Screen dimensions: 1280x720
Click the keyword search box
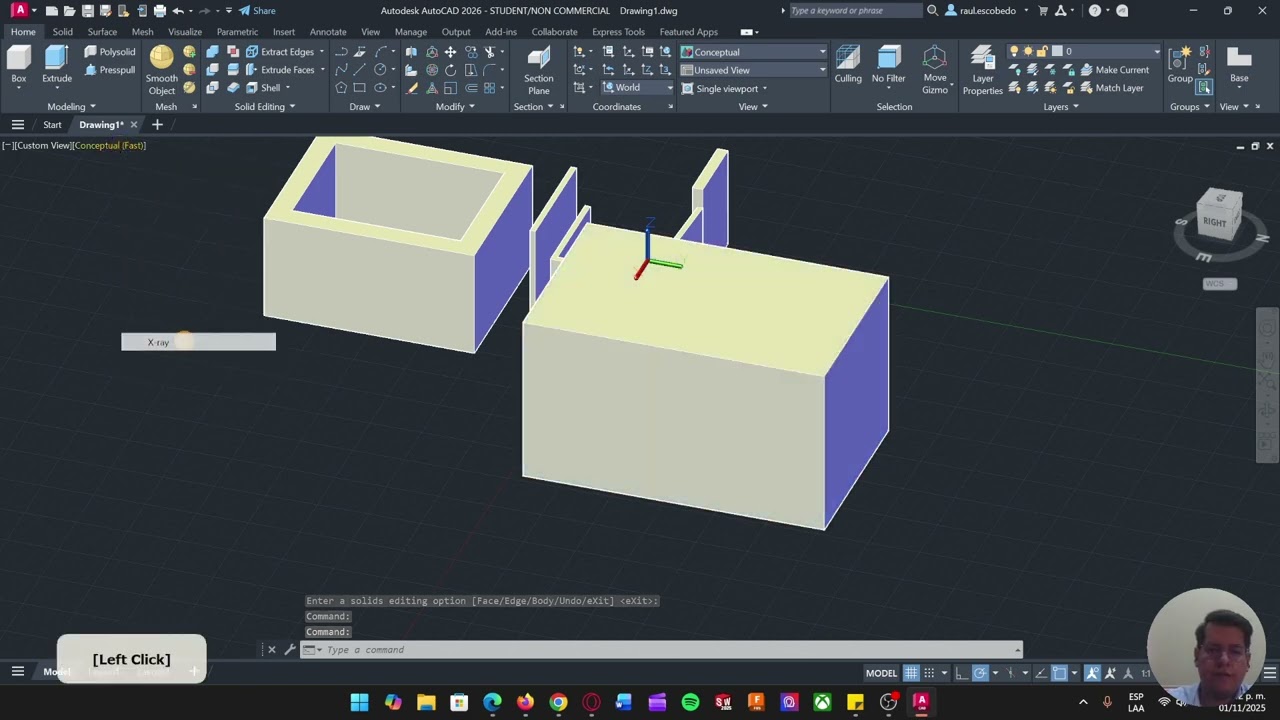click(x=855, y=11)
